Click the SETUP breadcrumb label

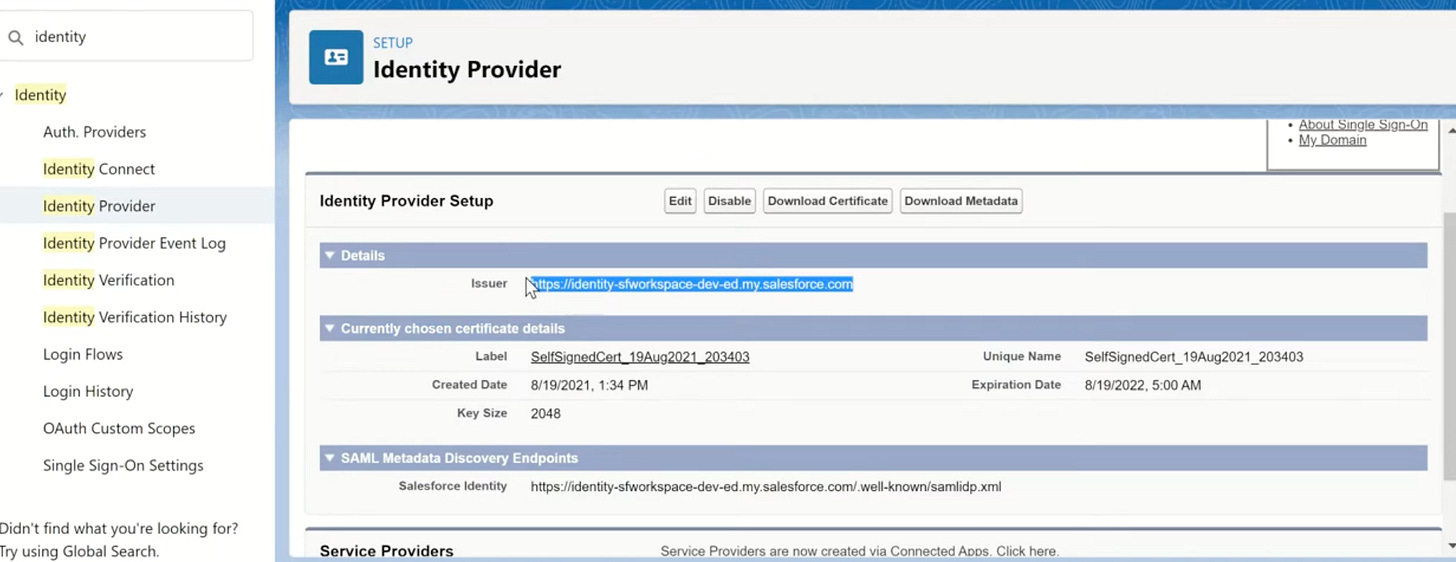tap(393, 43)
